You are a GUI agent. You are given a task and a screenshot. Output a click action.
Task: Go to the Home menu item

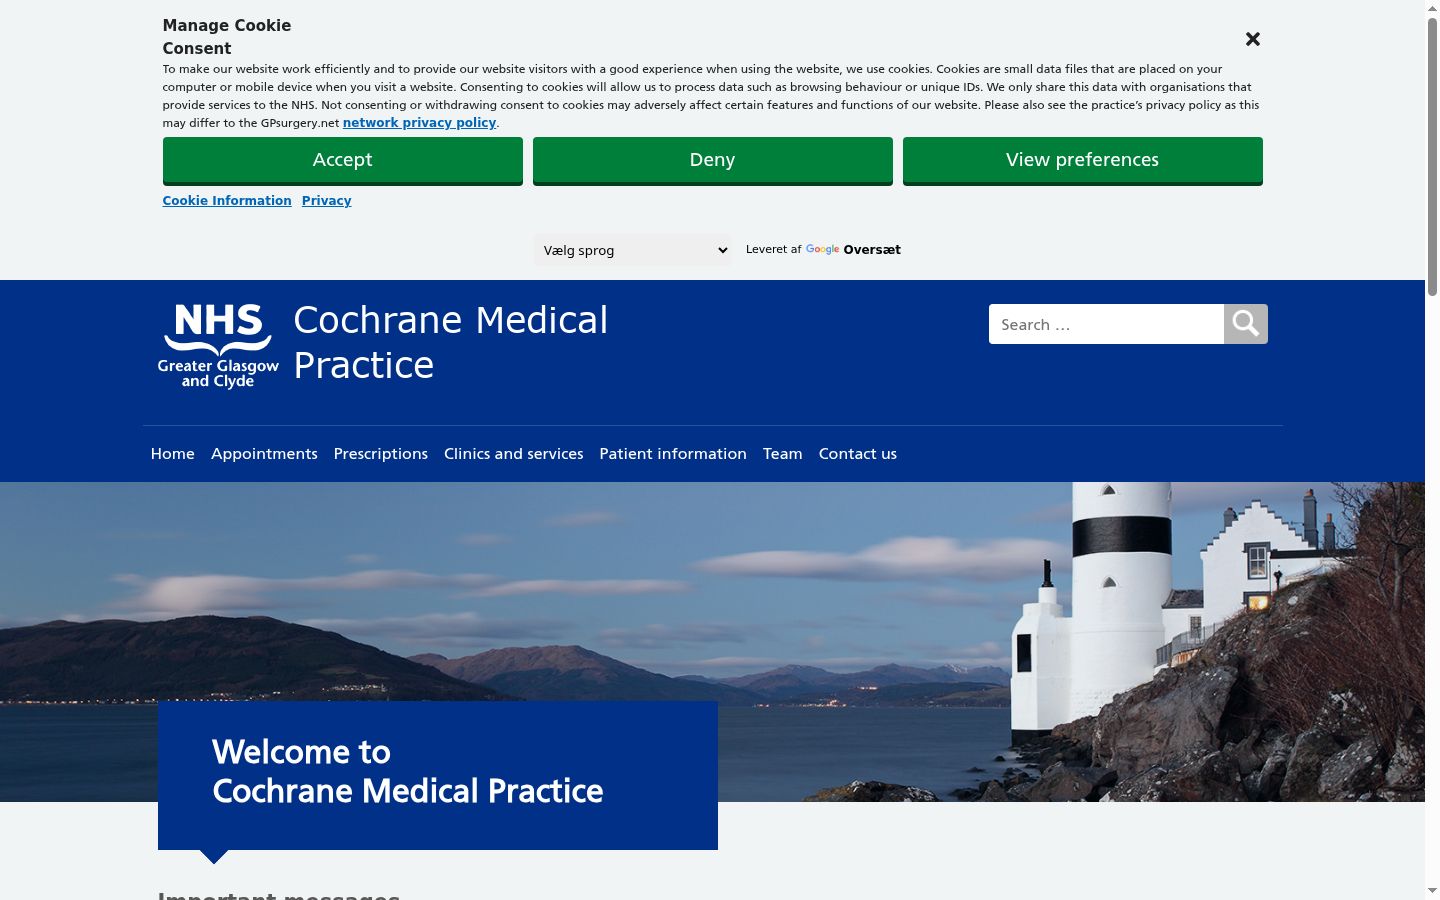(173, 454)
